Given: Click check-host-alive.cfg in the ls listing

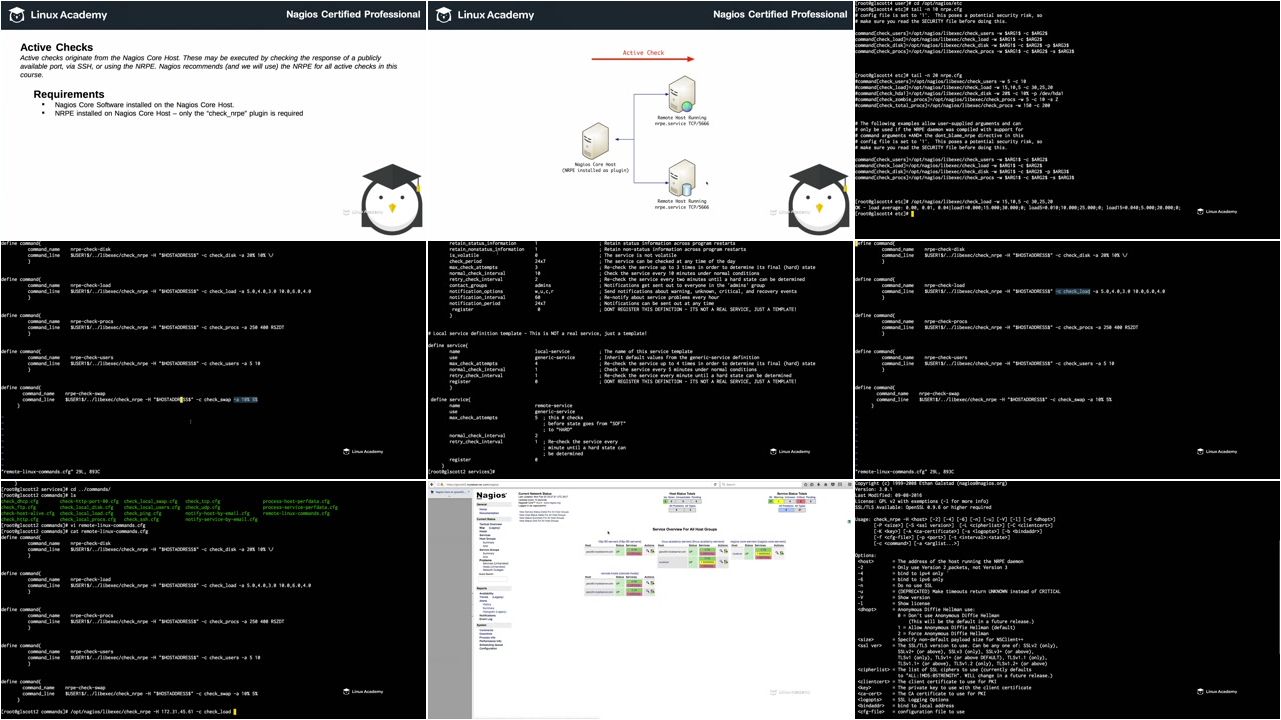Looking at the screenshot, I should [29, 513].
